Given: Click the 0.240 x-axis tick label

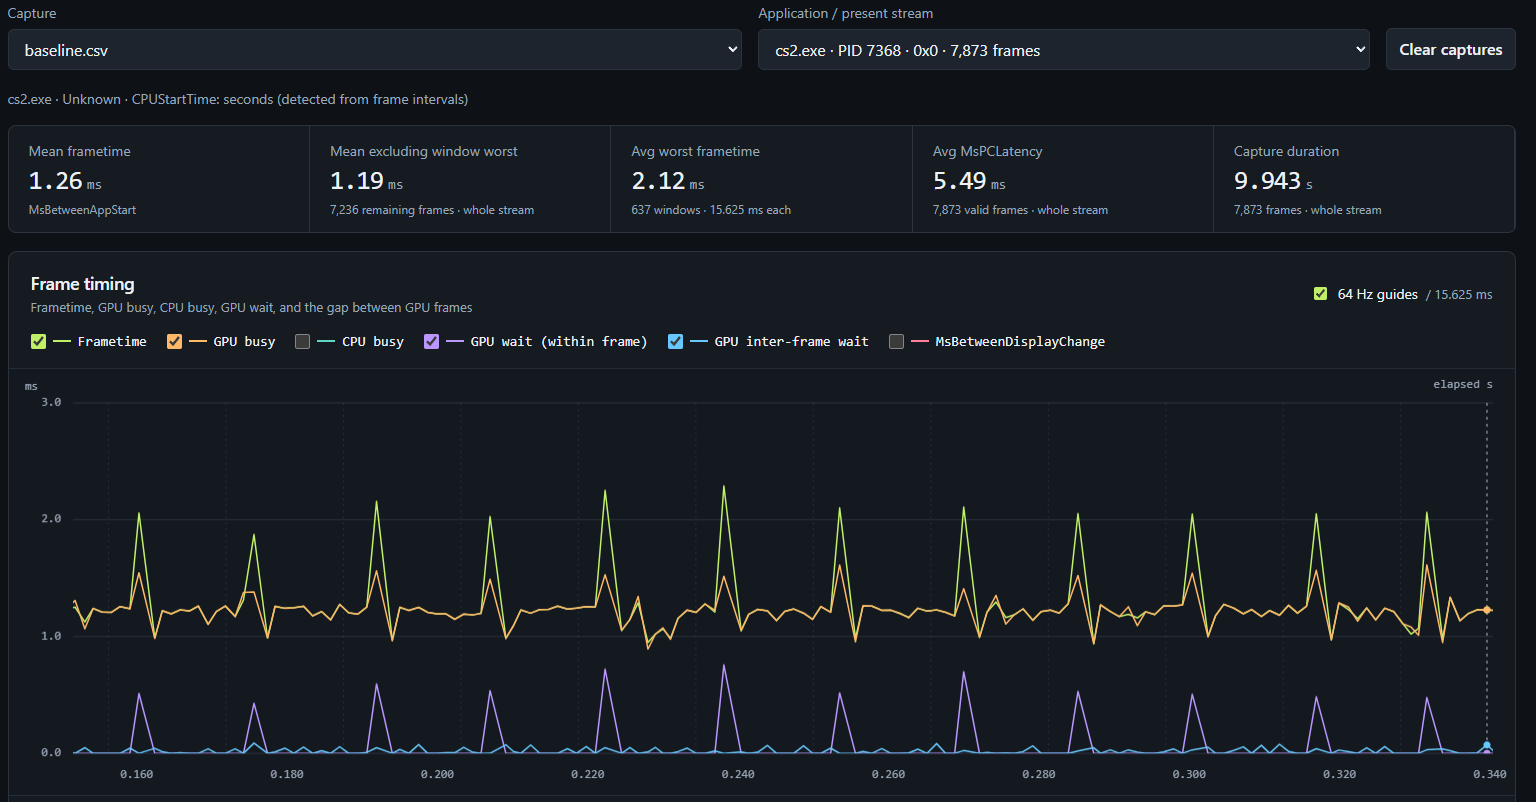Looking at the screenshot, I should point(738,774).
